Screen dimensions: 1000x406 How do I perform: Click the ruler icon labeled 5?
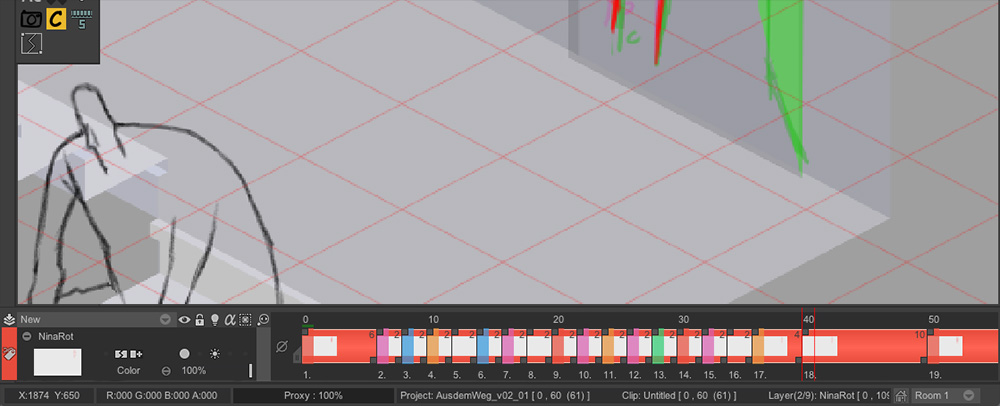click(x=81, y=19)
